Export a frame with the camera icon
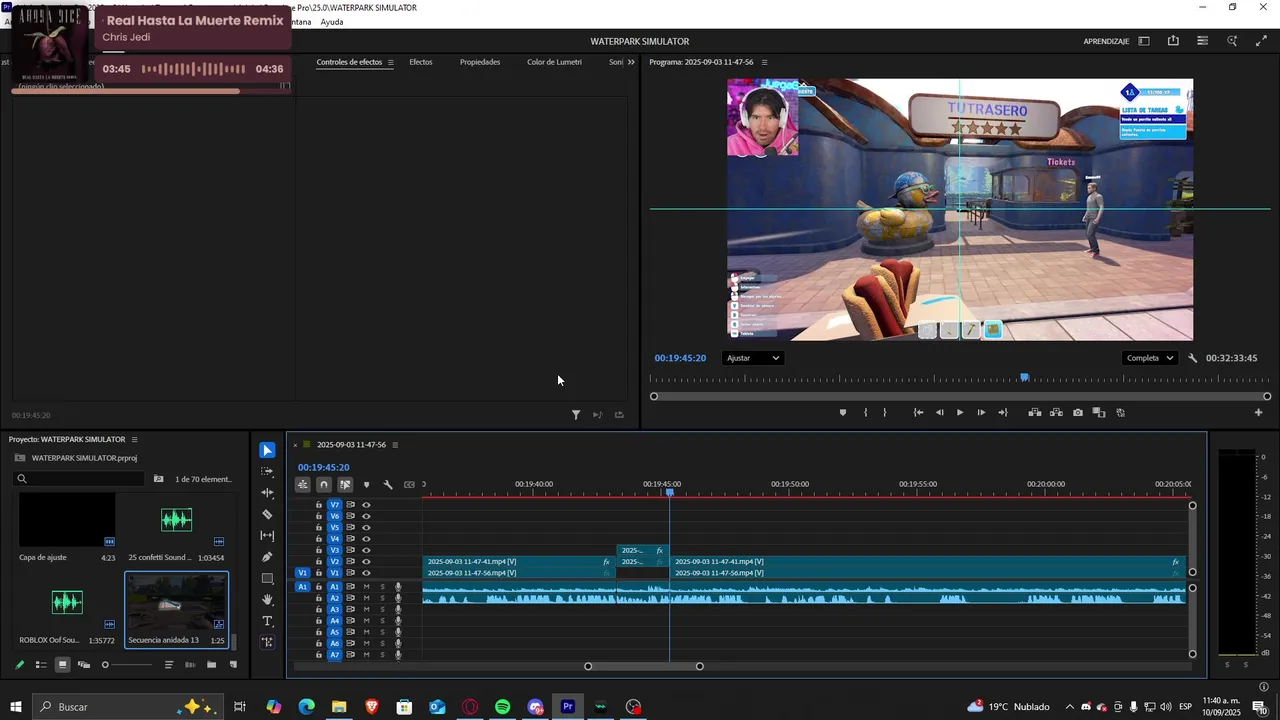 tap(1077, 413)
